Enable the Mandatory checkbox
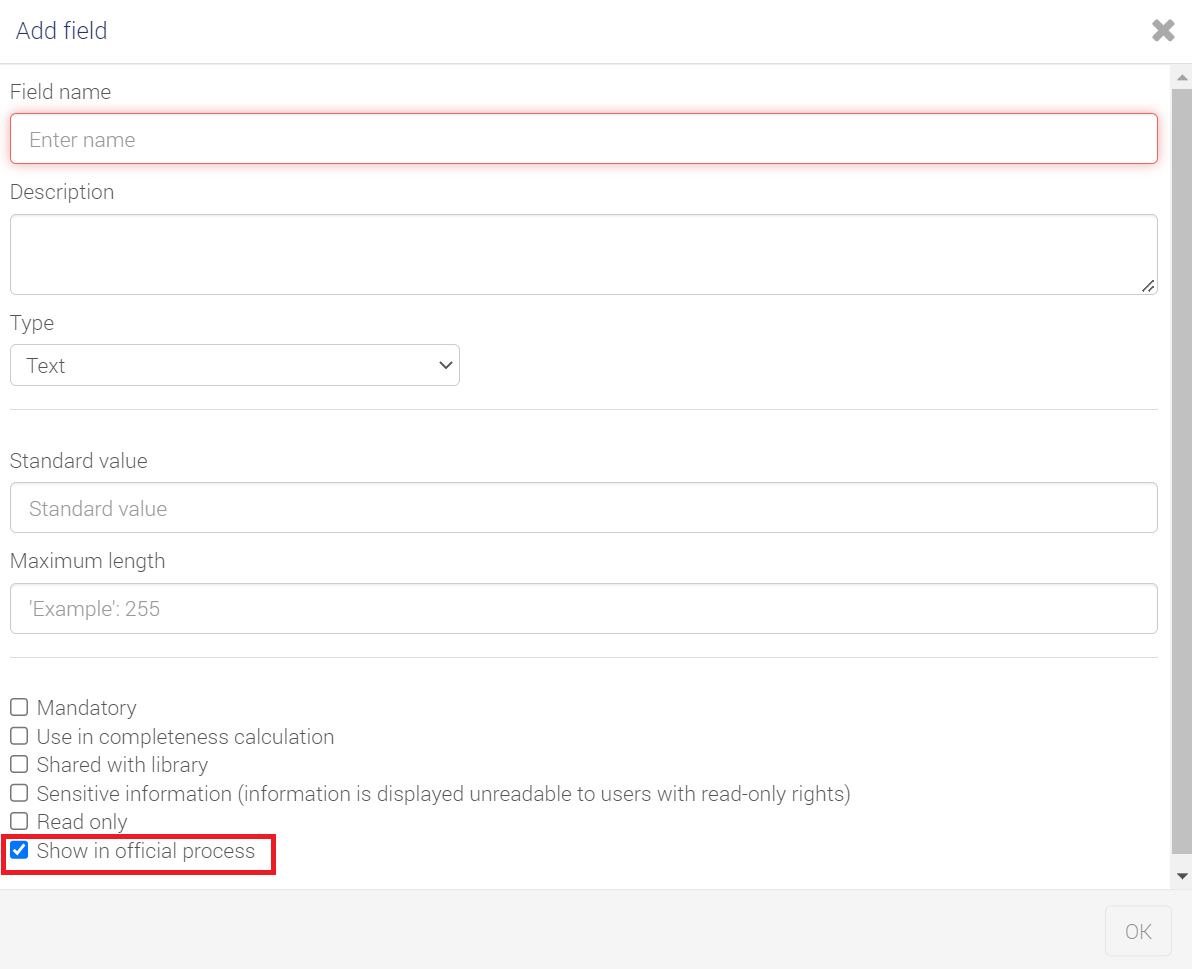 point(19,708)
